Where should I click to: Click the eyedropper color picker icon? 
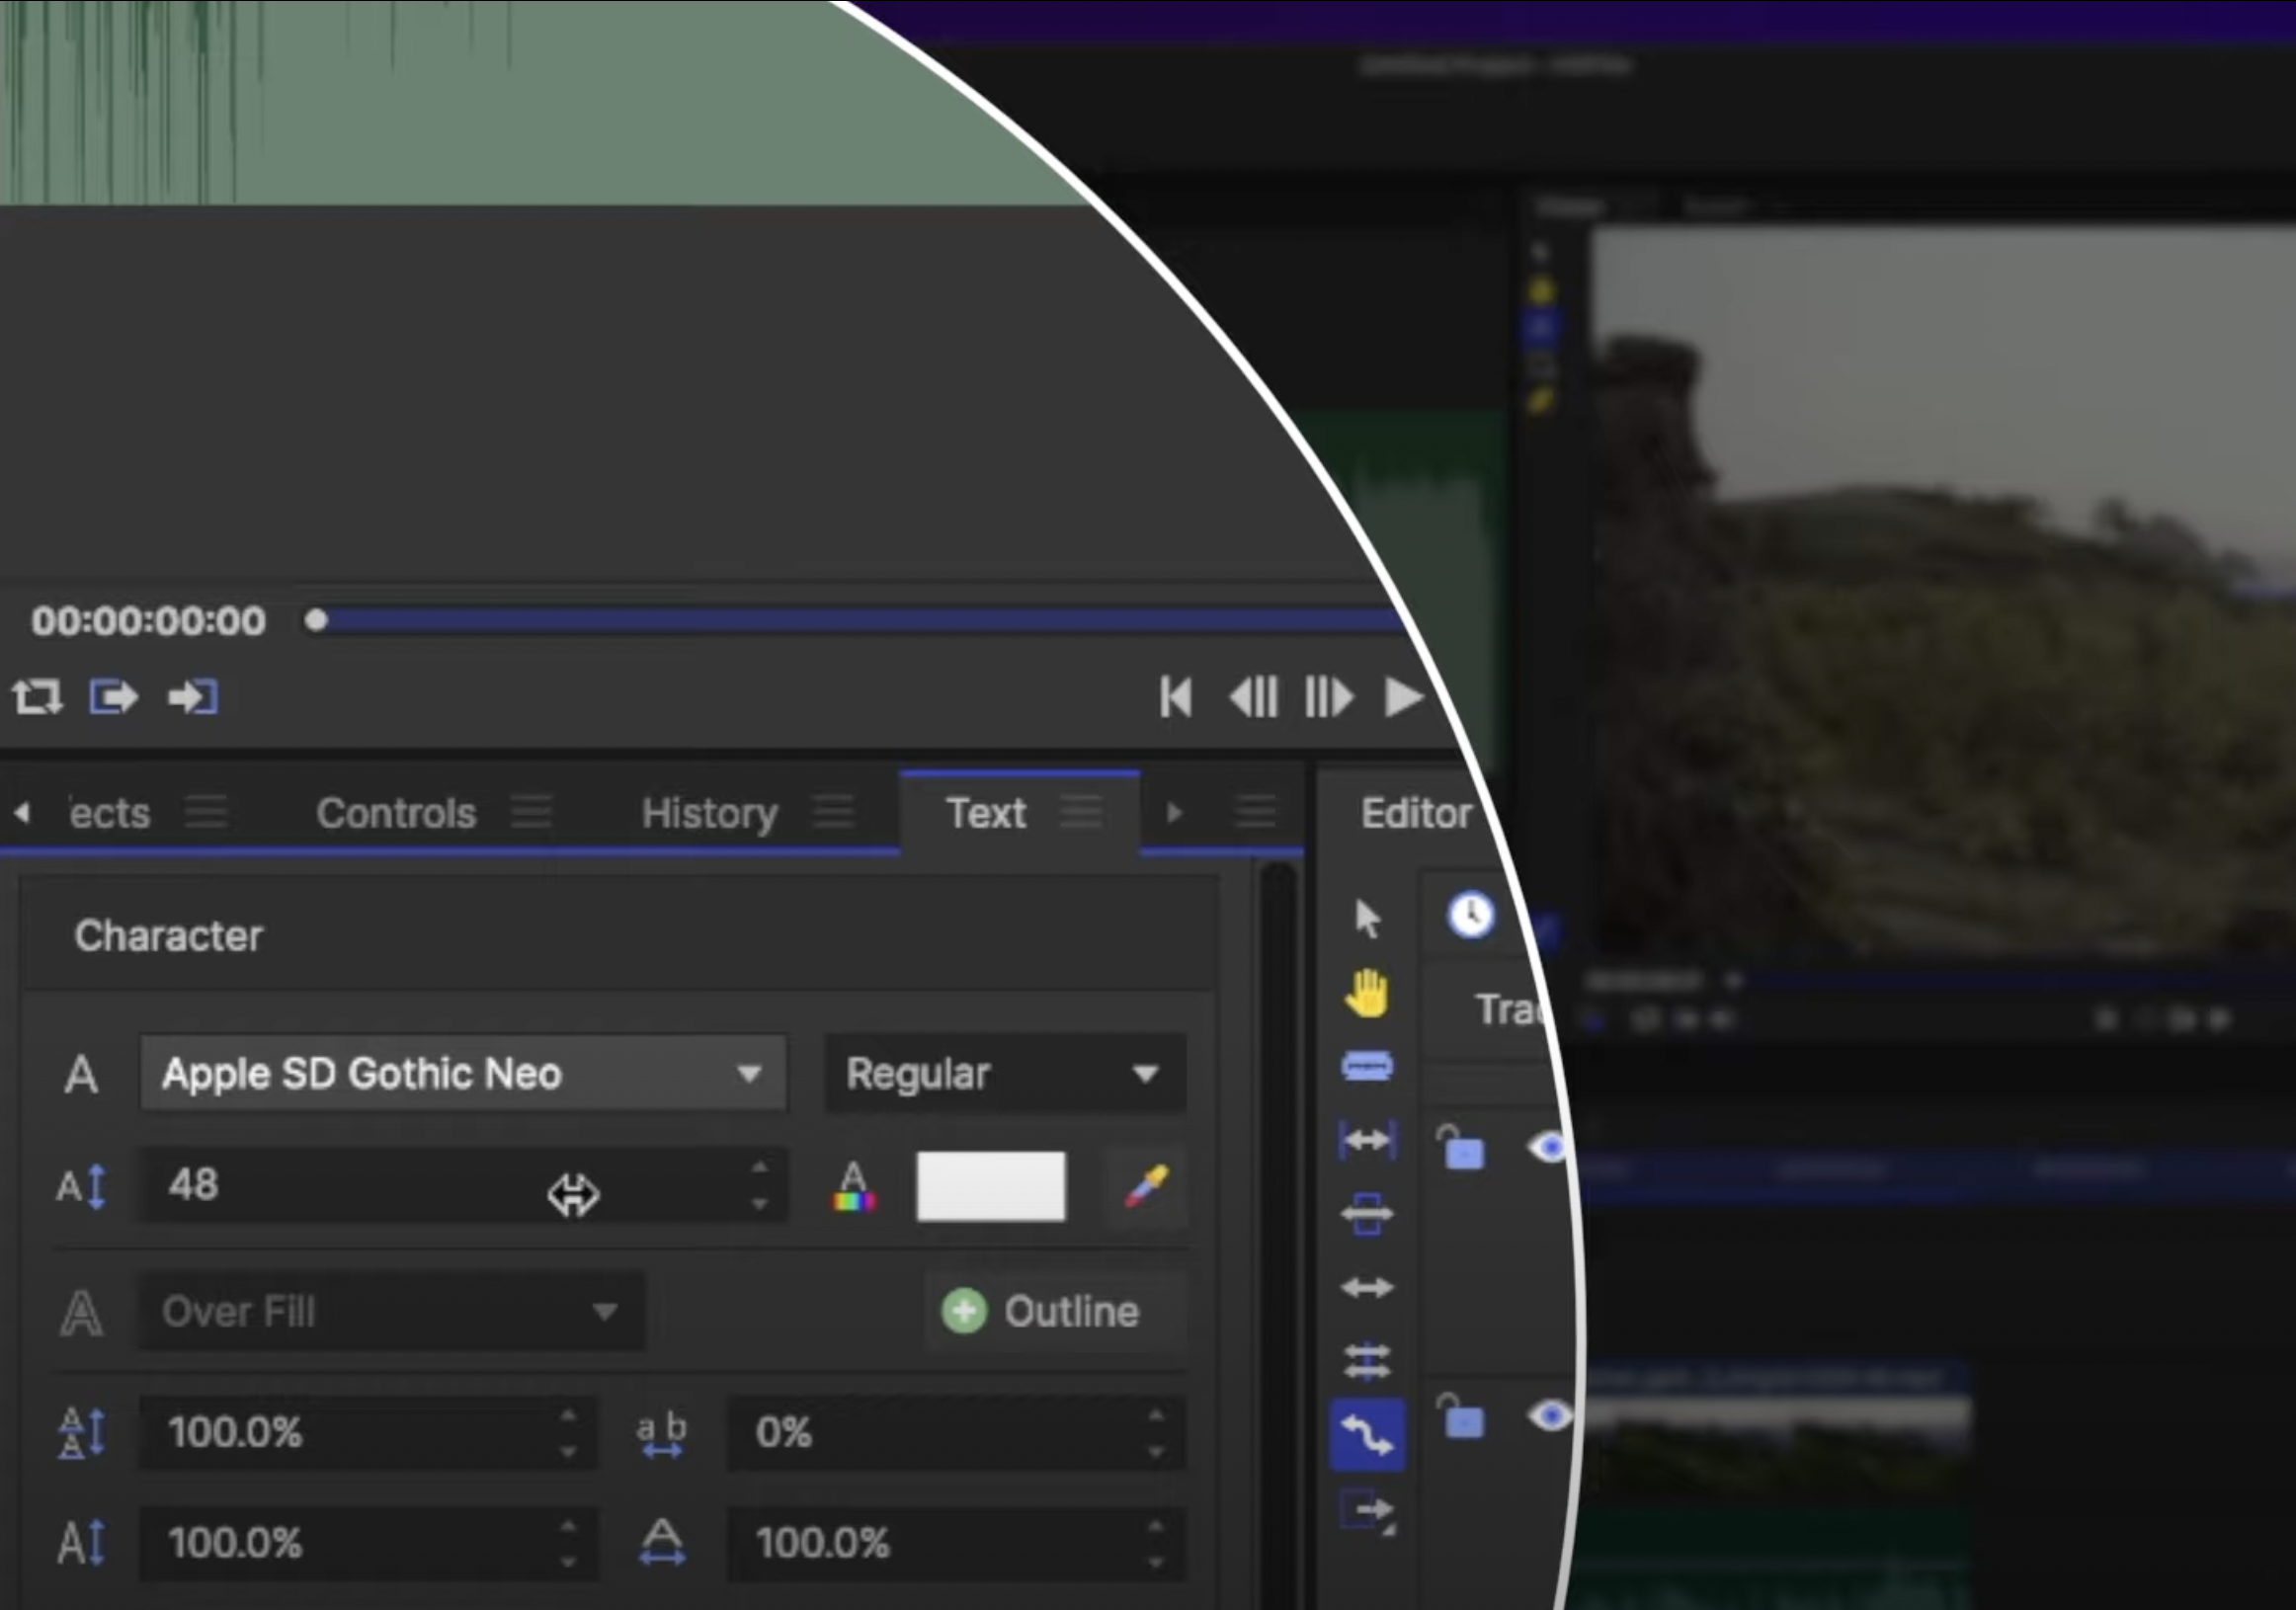tap(1146, 1186)
